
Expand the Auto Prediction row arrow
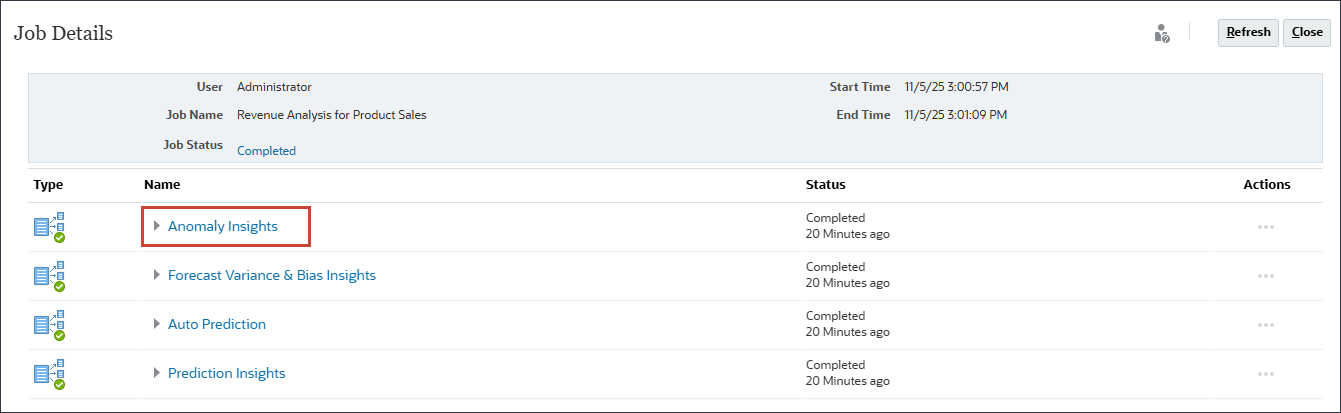tap(157, 324)
